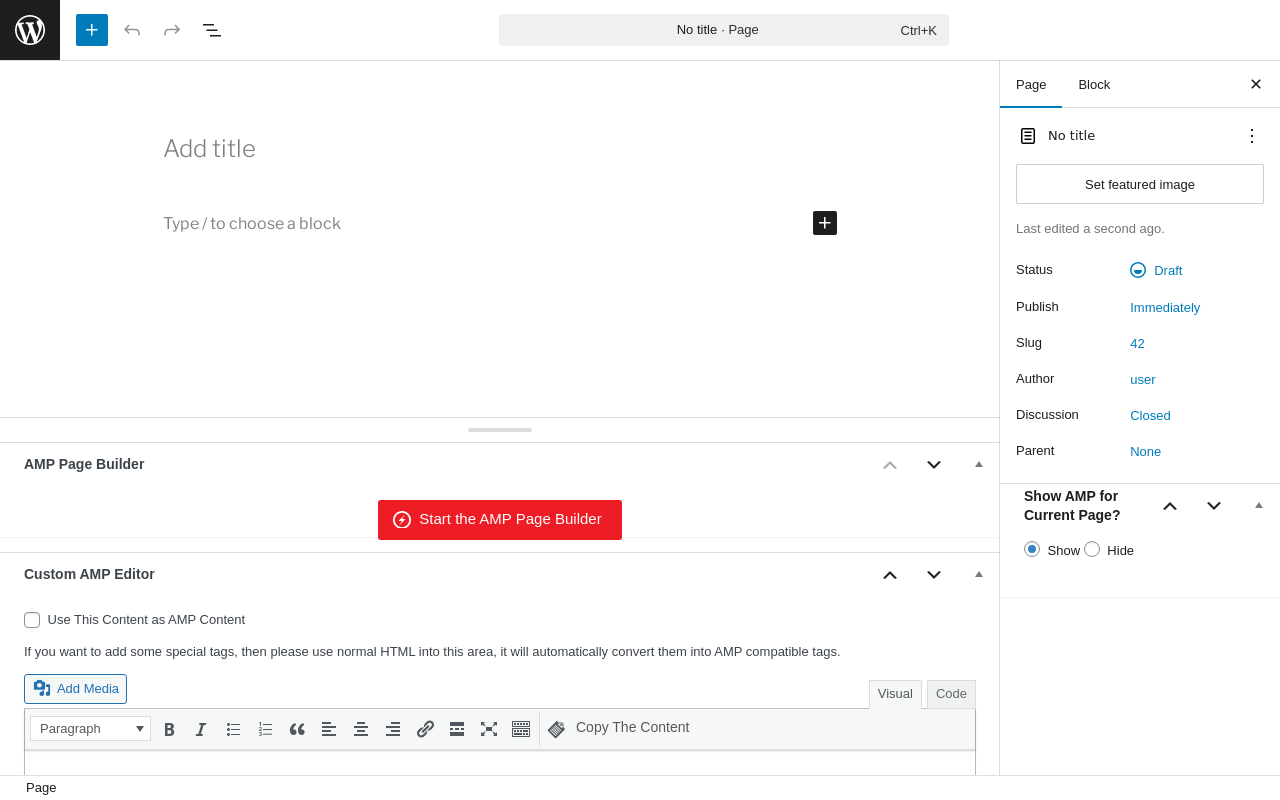Open the Paragraph format dropdown
The height and width of the screenshot is (800, 1280).
point(90,728)
